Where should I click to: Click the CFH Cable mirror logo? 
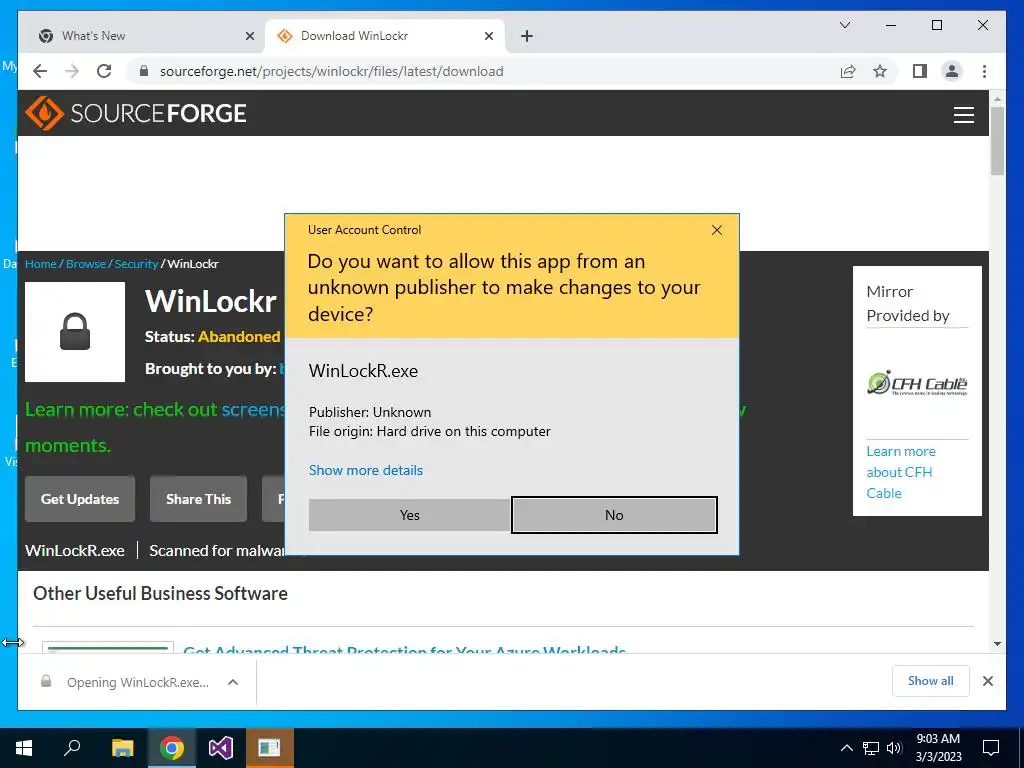point(917,383)
